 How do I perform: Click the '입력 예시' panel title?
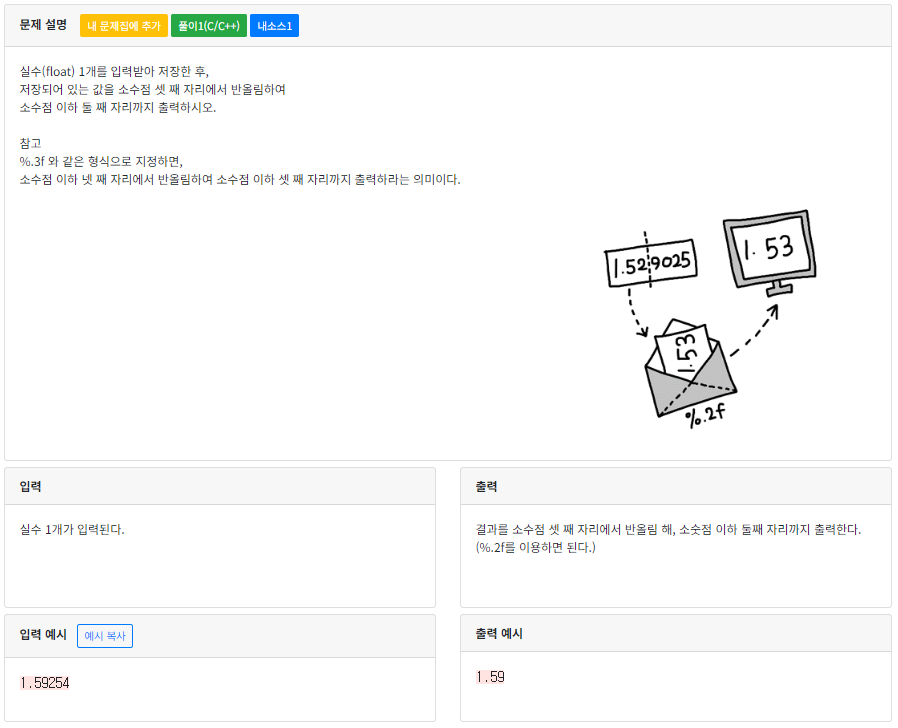point(42,635)
